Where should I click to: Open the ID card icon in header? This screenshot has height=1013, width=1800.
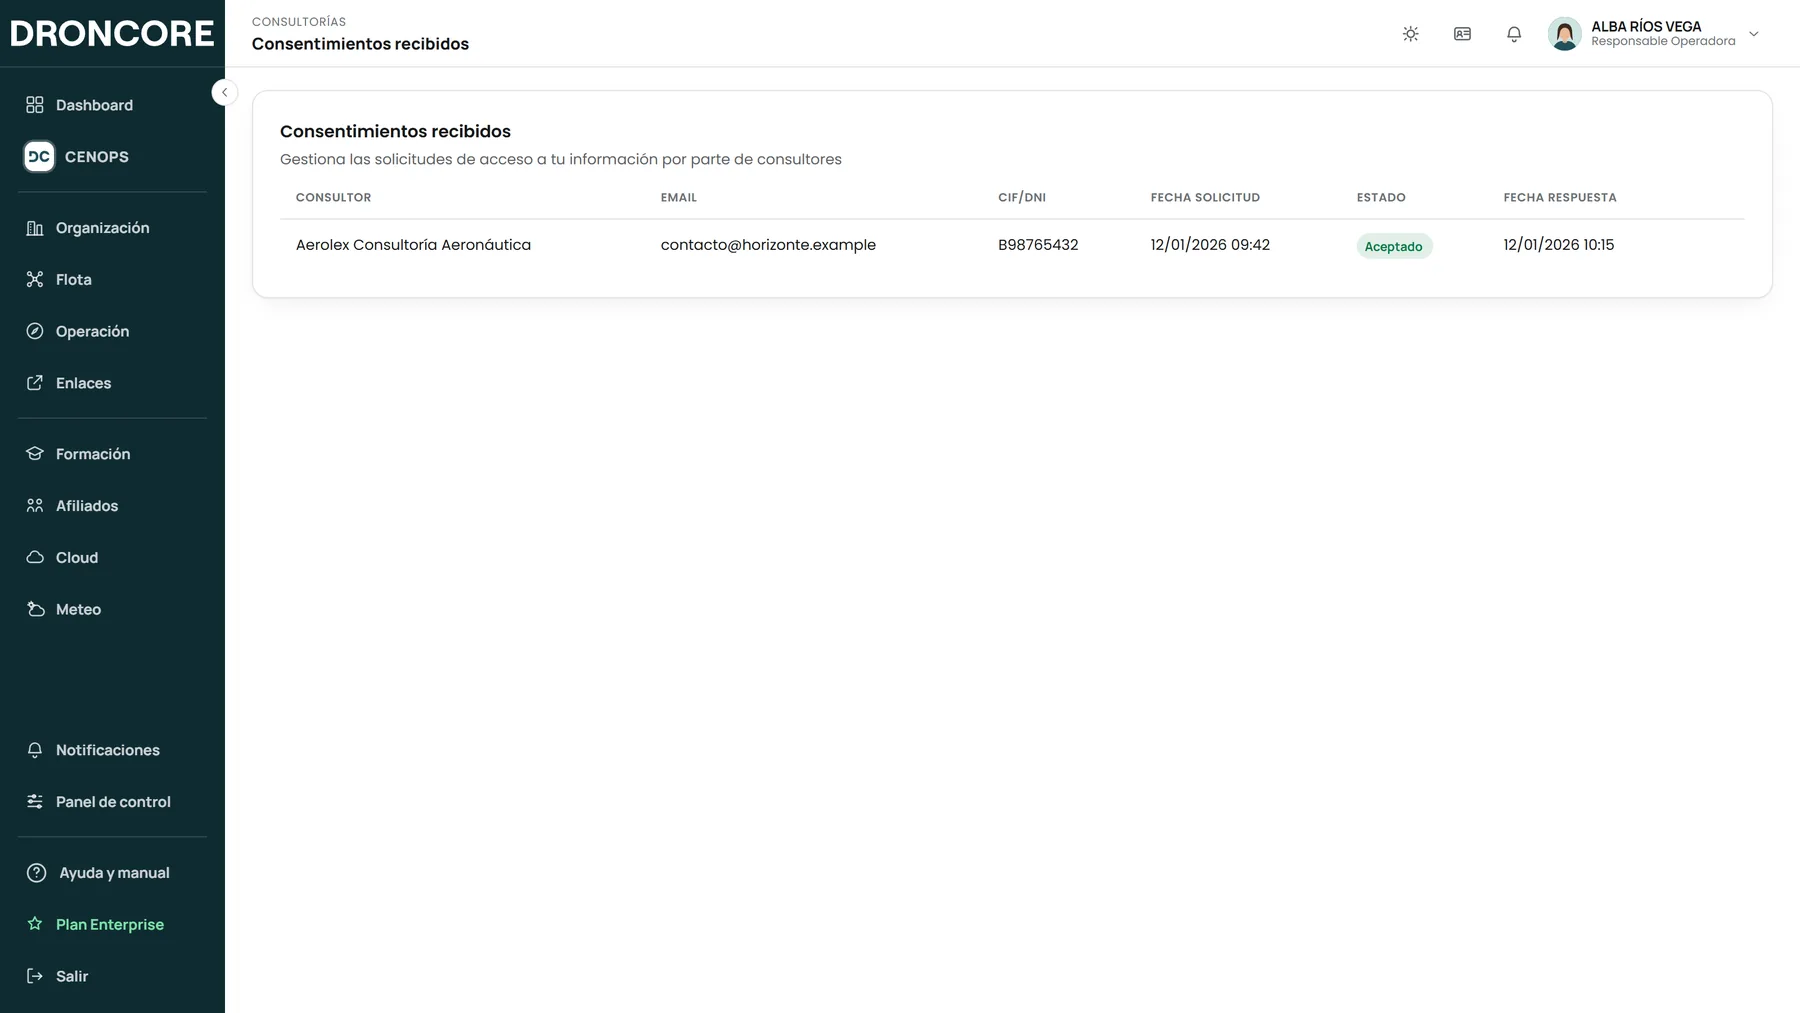(x=1462, y=34)
